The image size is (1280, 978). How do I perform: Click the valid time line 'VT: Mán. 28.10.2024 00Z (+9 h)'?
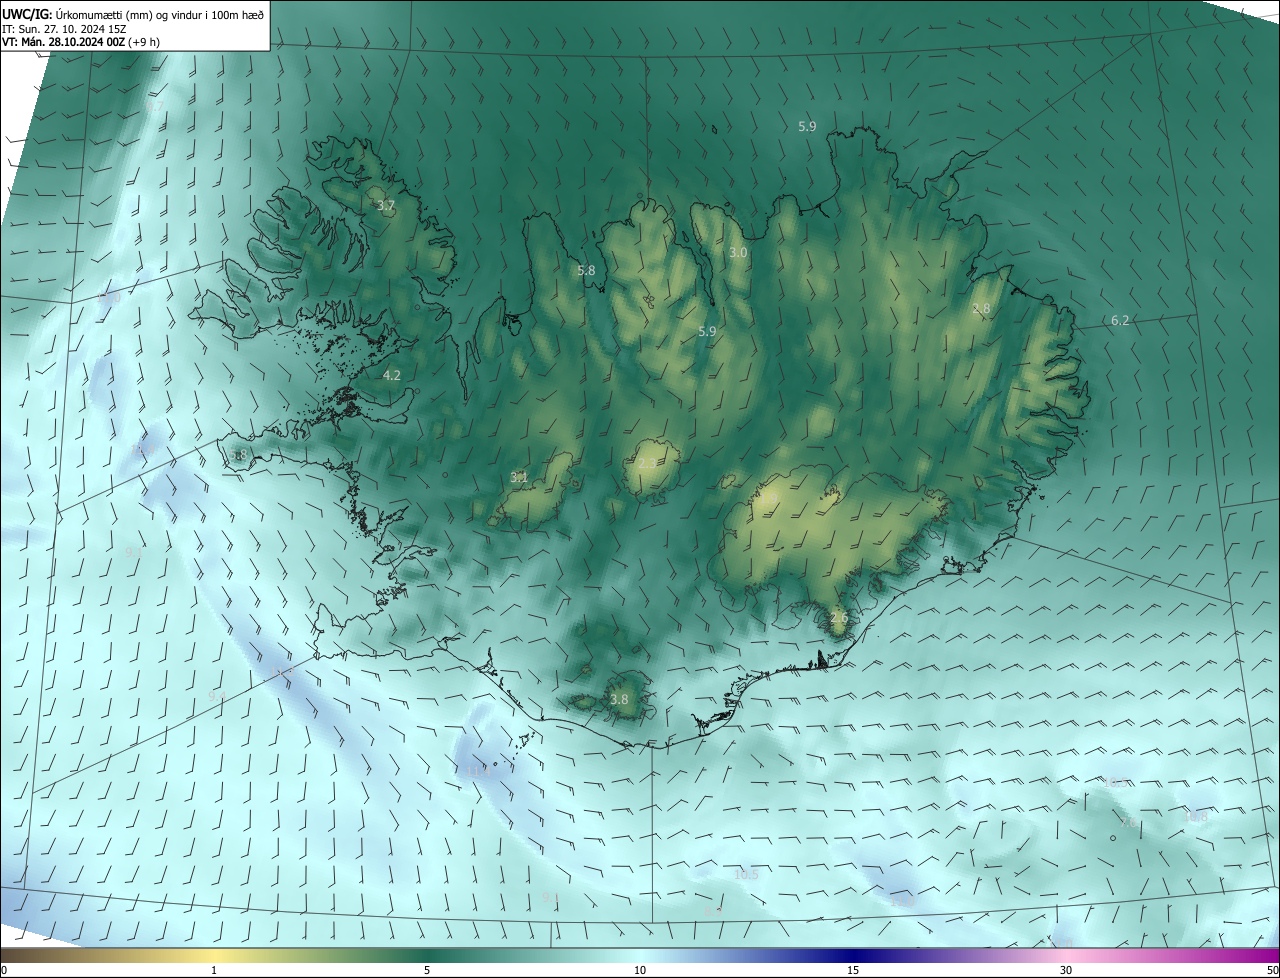(x=81, y=42)
